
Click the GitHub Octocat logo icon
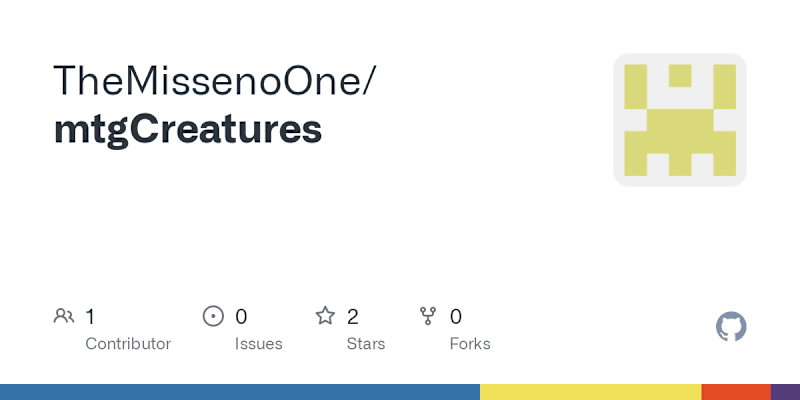[731, 327]
